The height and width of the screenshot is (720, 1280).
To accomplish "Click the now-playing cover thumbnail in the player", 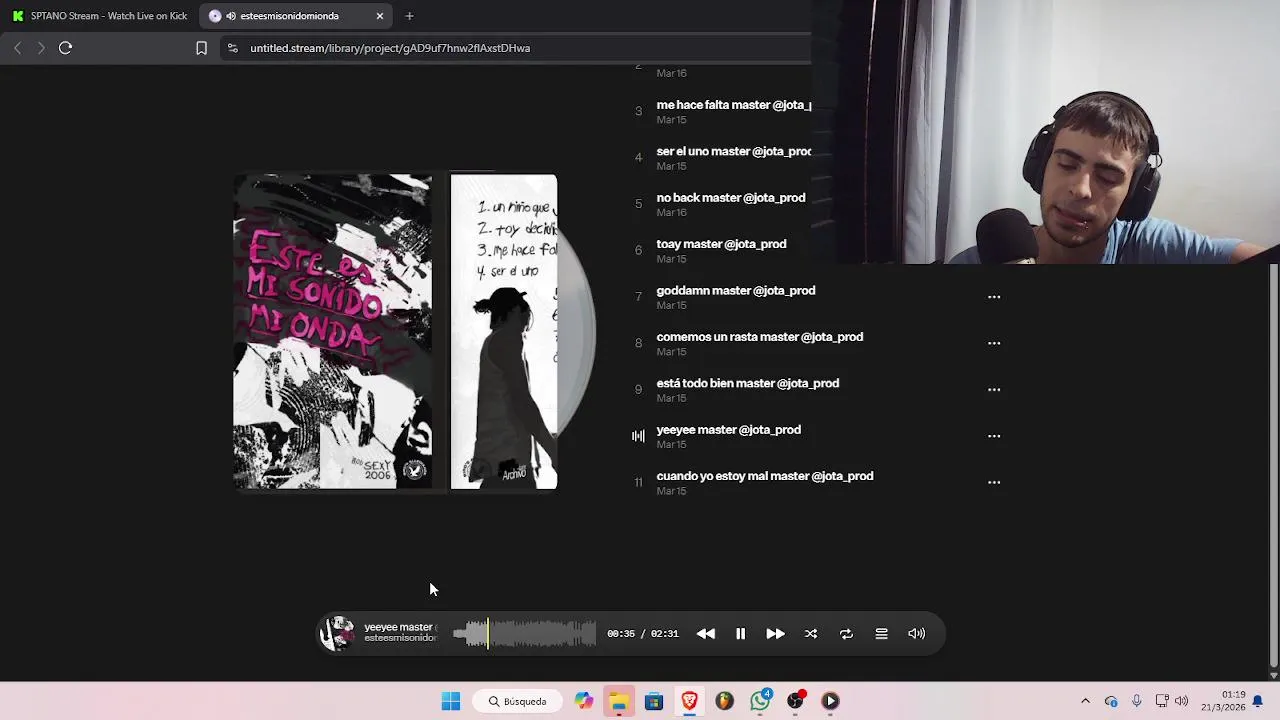I will [337, 634].
